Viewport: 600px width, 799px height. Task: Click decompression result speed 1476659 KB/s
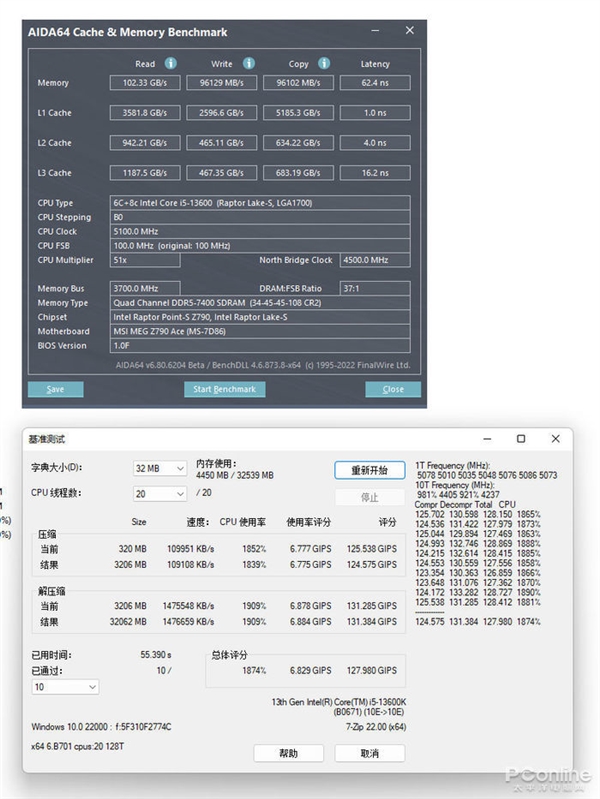pyautogui.click(x=189, y=622)
